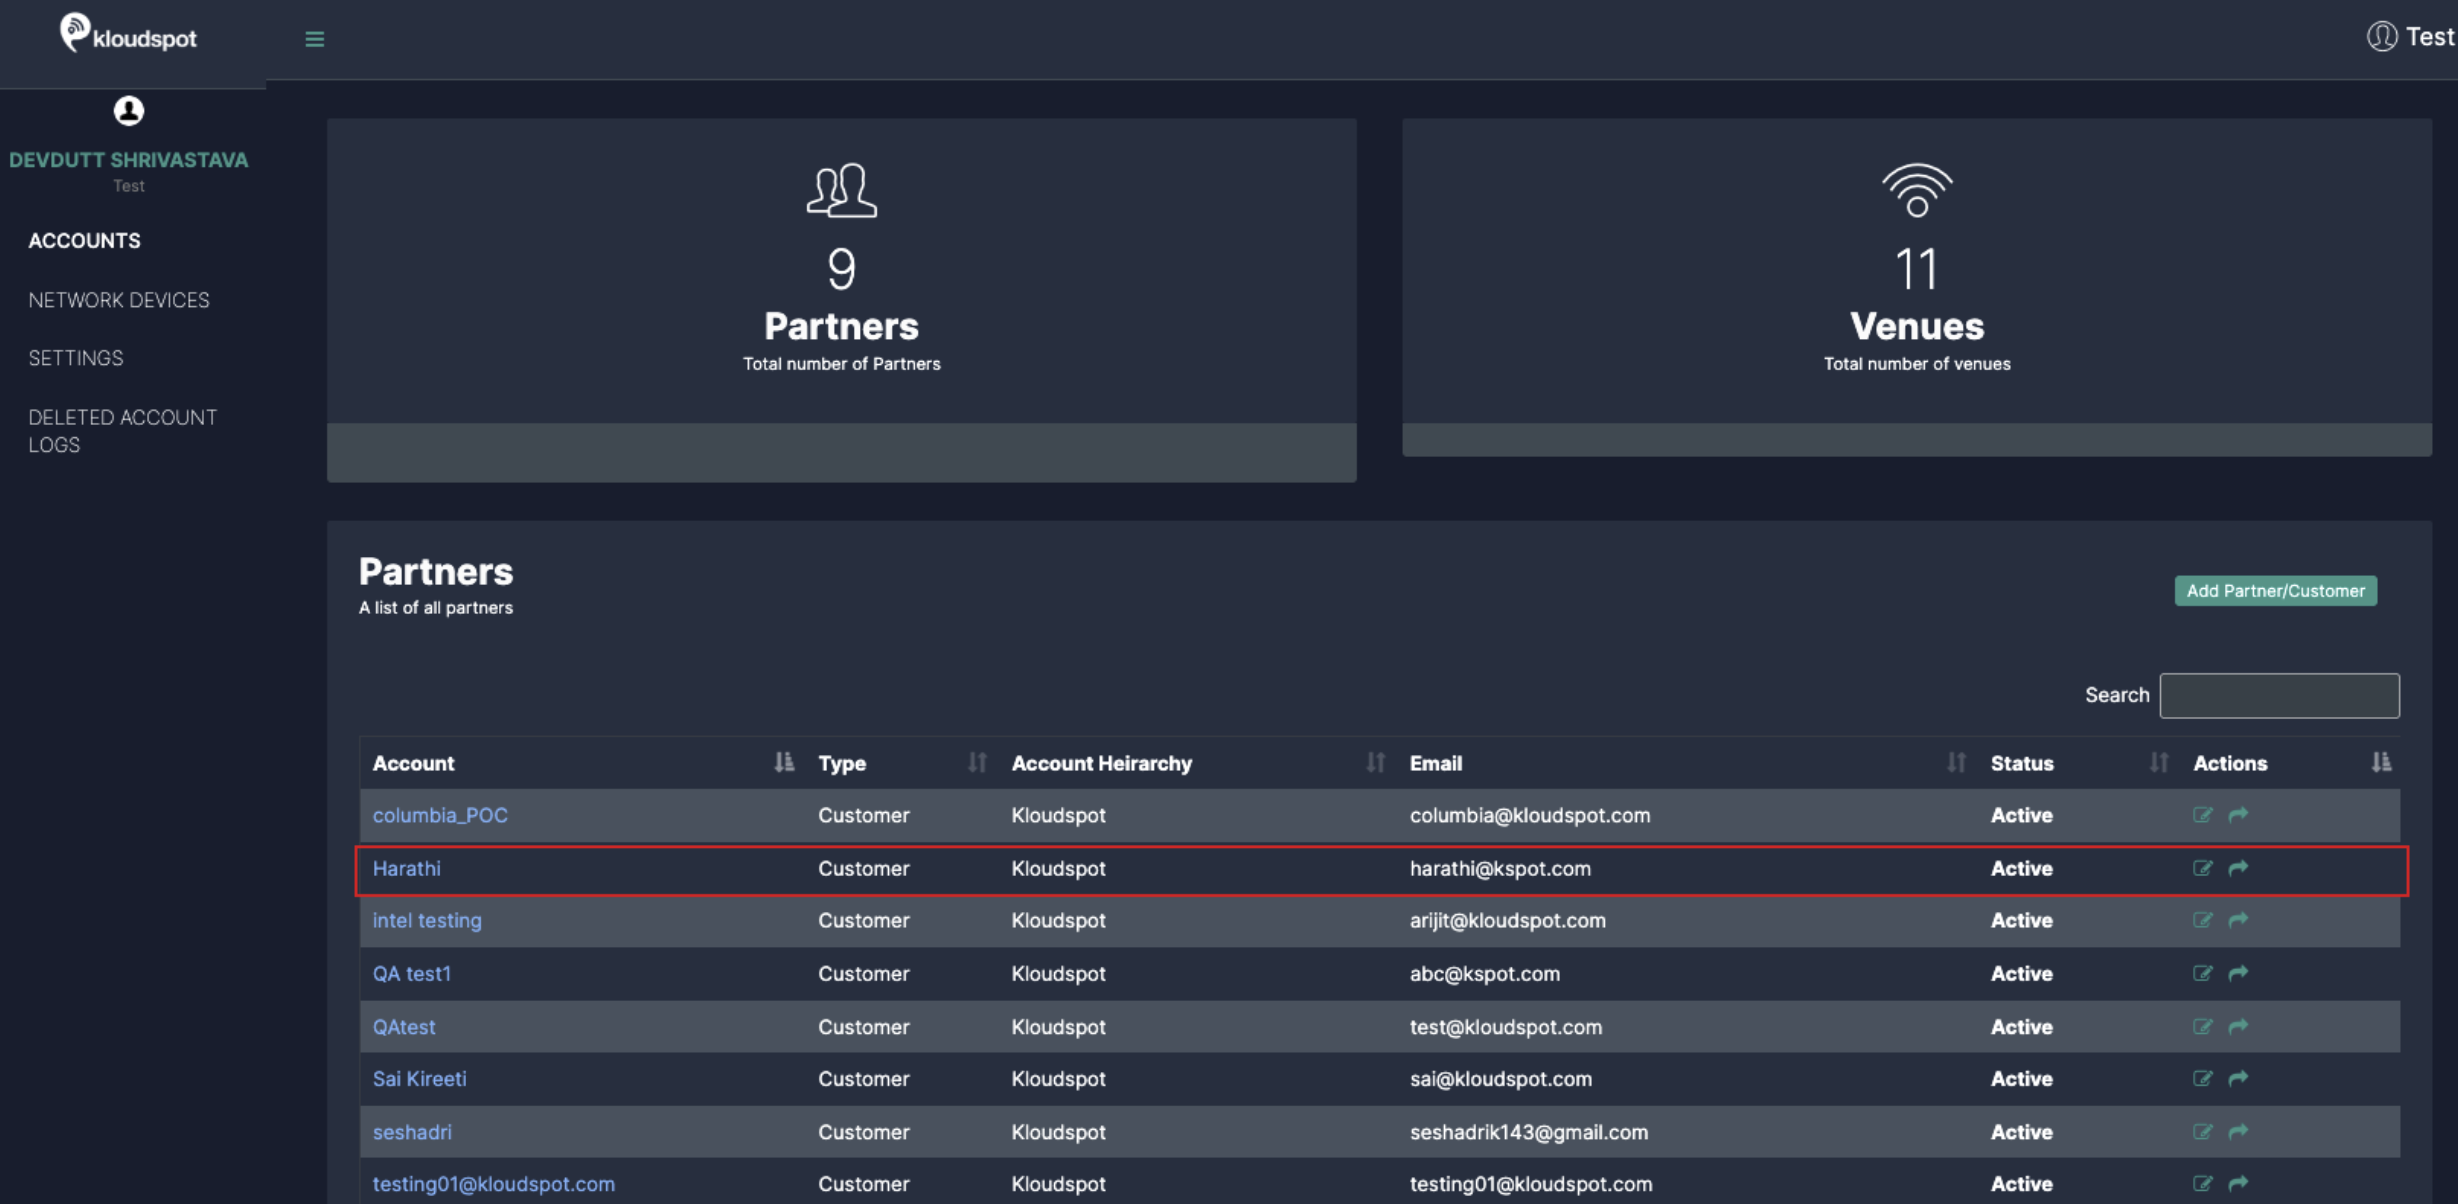Open Settings in the sidebar
Screen dimensions: 2458x1204
pyautogui.click(x=76, y=358)
